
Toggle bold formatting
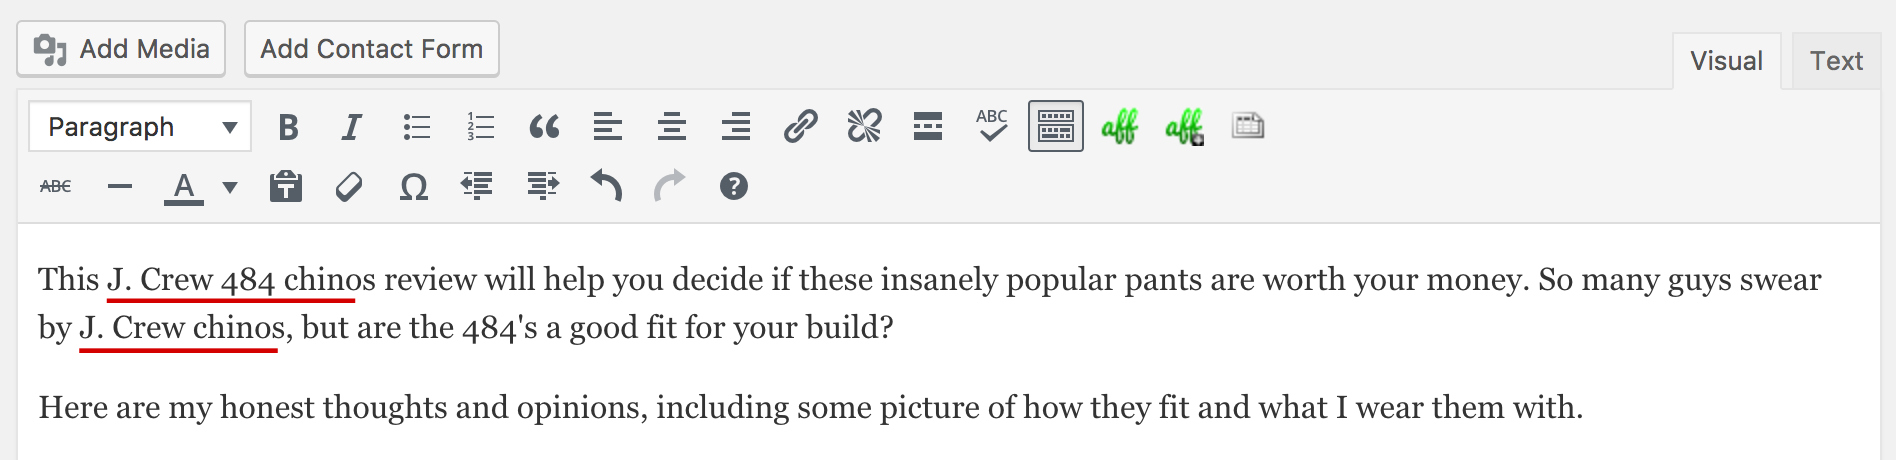(288, 127)
